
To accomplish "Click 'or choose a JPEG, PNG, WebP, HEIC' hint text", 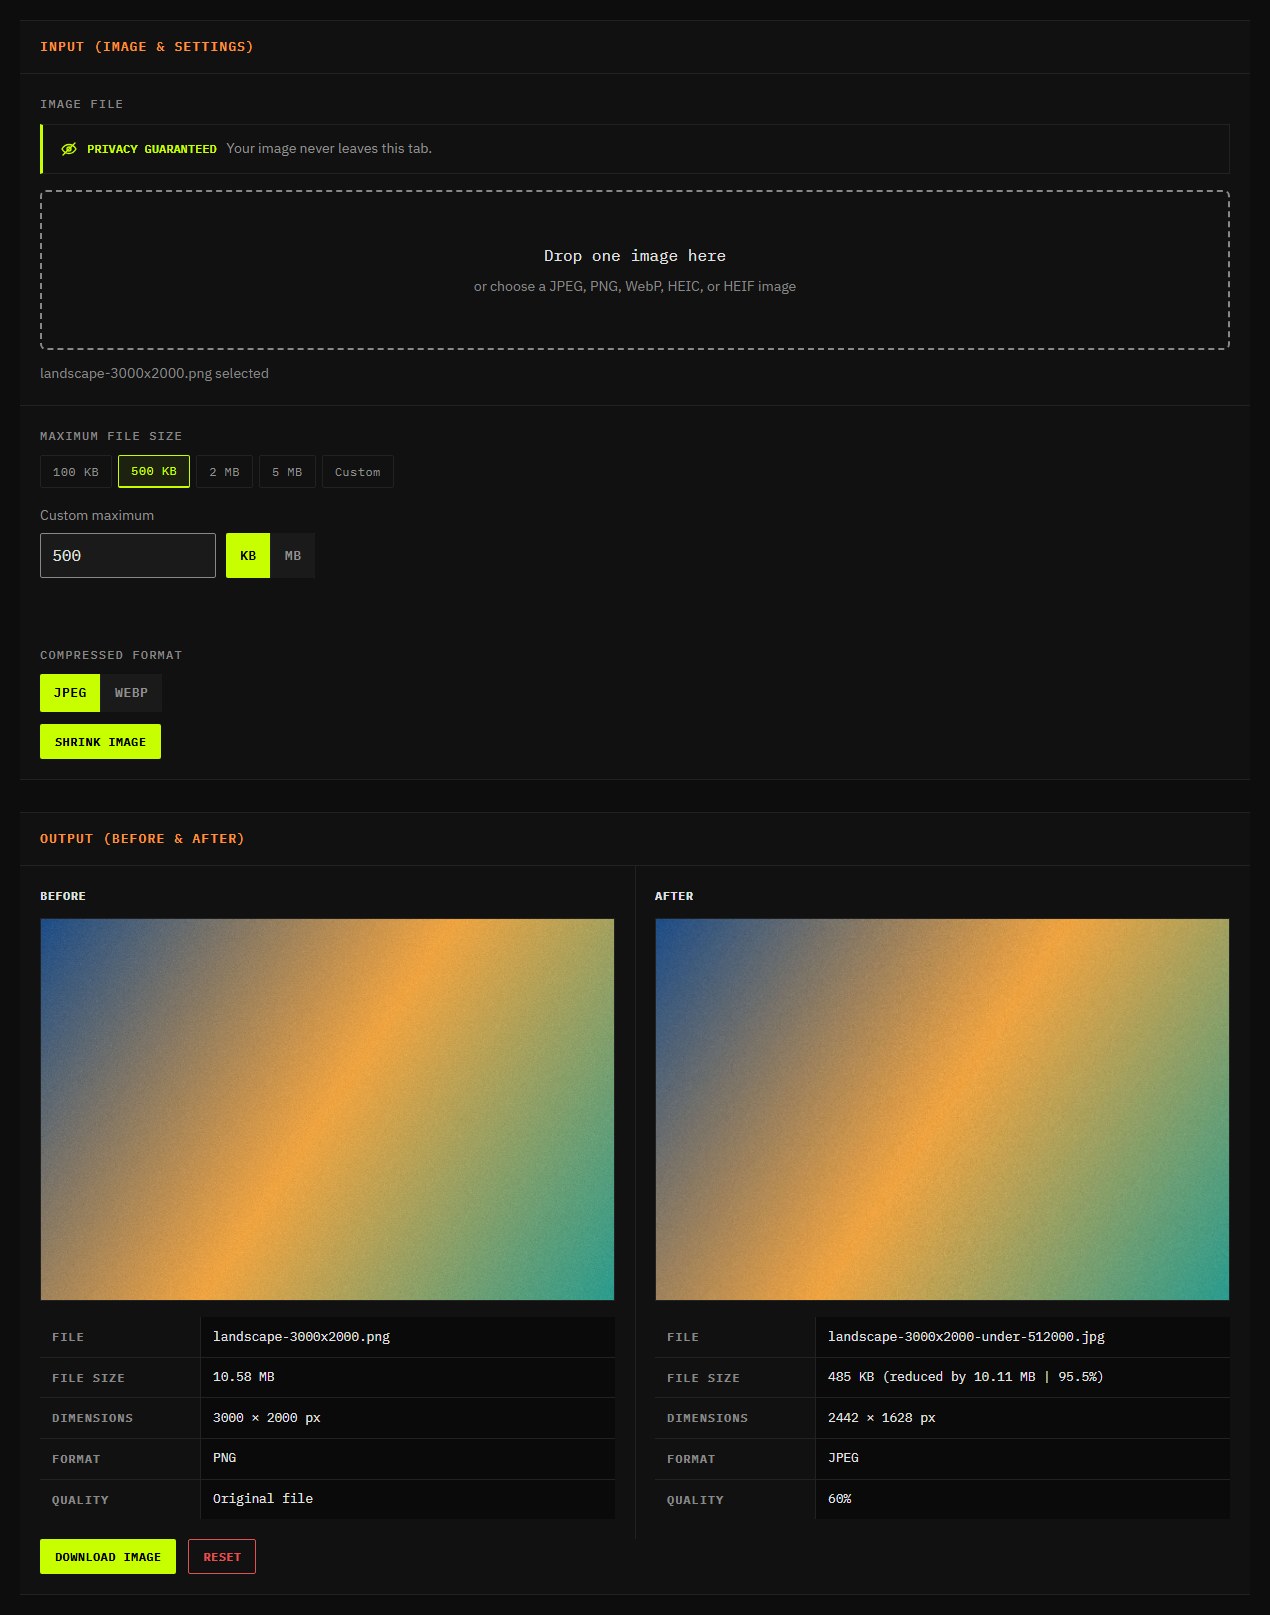I will pyautogui.click(x=635, y=286).
